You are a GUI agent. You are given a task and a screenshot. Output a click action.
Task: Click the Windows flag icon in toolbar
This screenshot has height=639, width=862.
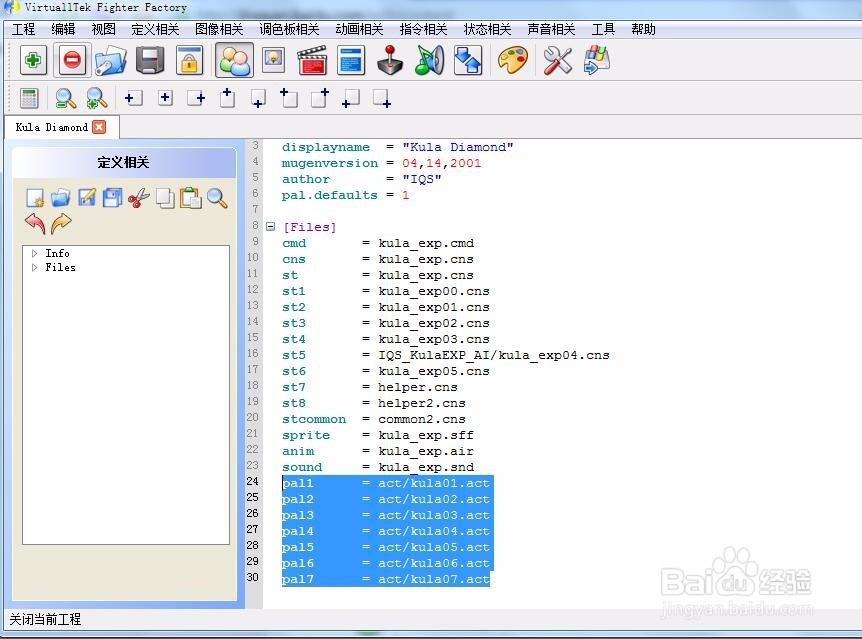(597, 60)
